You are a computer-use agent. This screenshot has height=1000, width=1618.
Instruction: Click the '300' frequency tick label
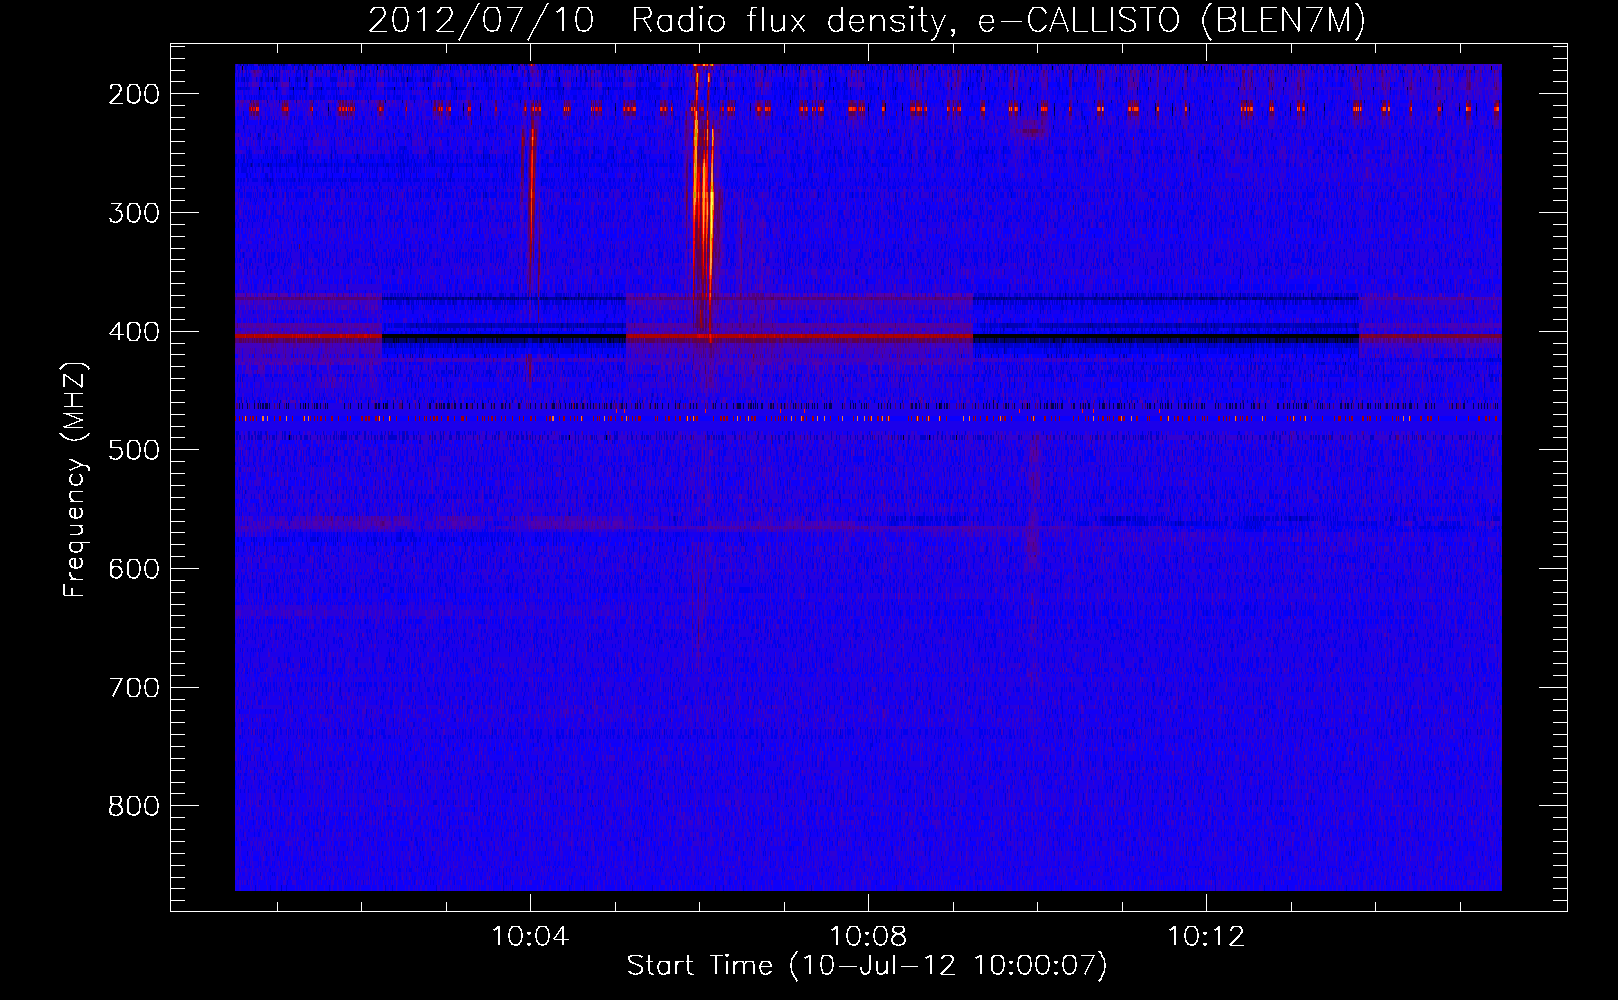pyautogui.click(x=133, y=213)
